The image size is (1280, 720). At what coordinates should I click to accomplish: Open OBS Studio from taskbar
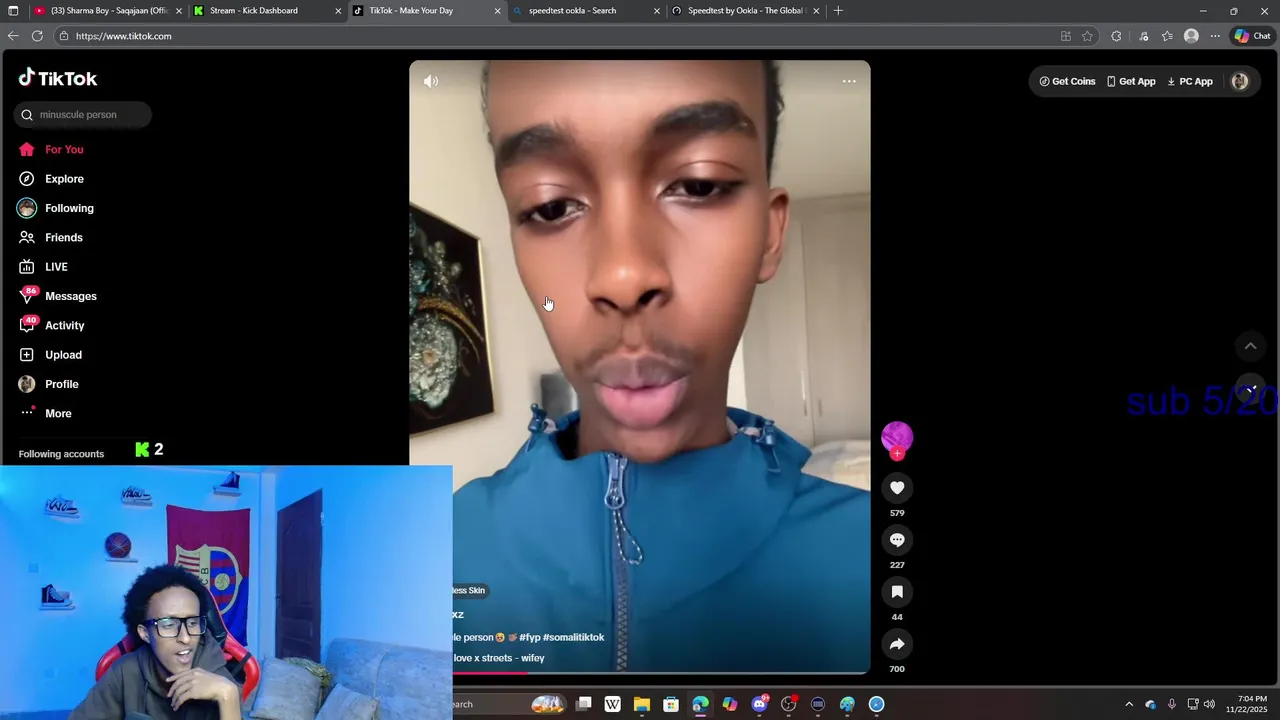tap(789, 704)
